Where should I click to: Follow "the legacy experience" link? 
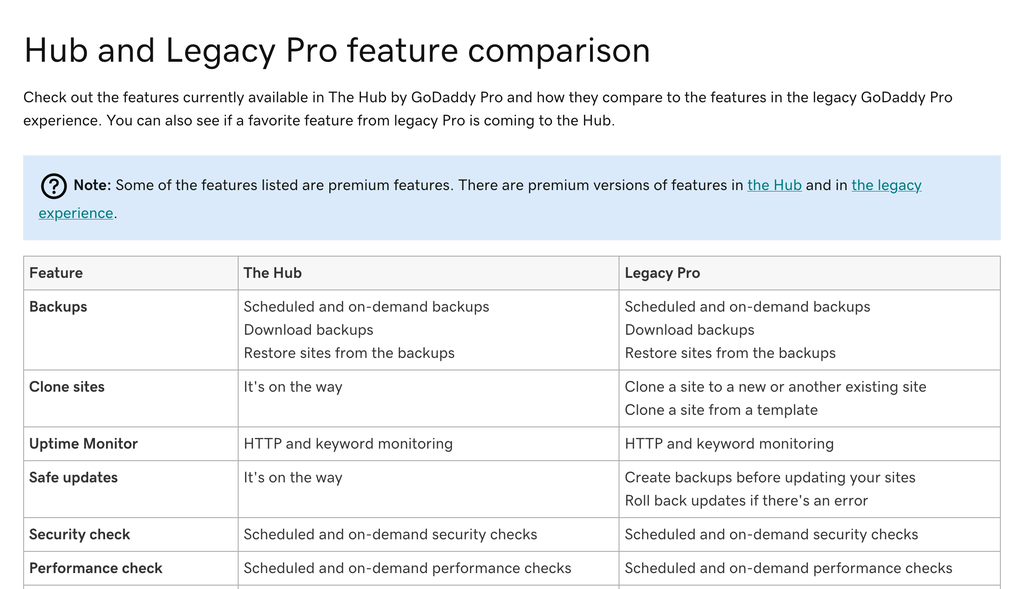pos(886,185)
